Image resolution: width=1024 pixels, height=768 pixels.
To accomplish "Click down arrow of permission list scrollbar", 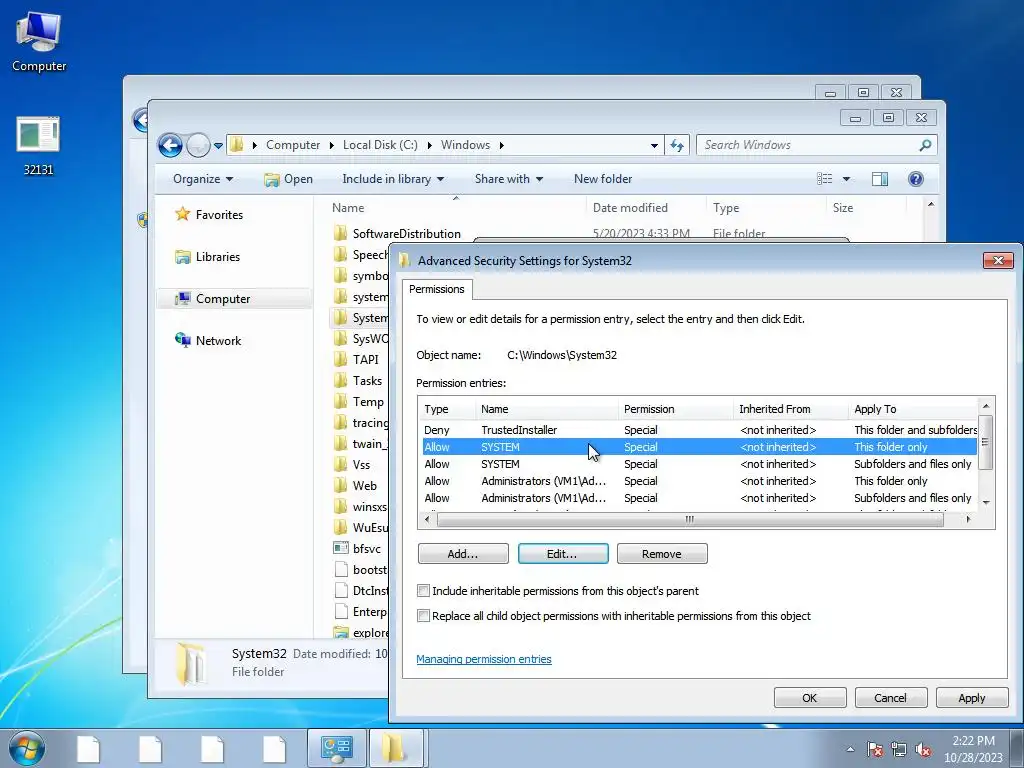I will (986, 502).
